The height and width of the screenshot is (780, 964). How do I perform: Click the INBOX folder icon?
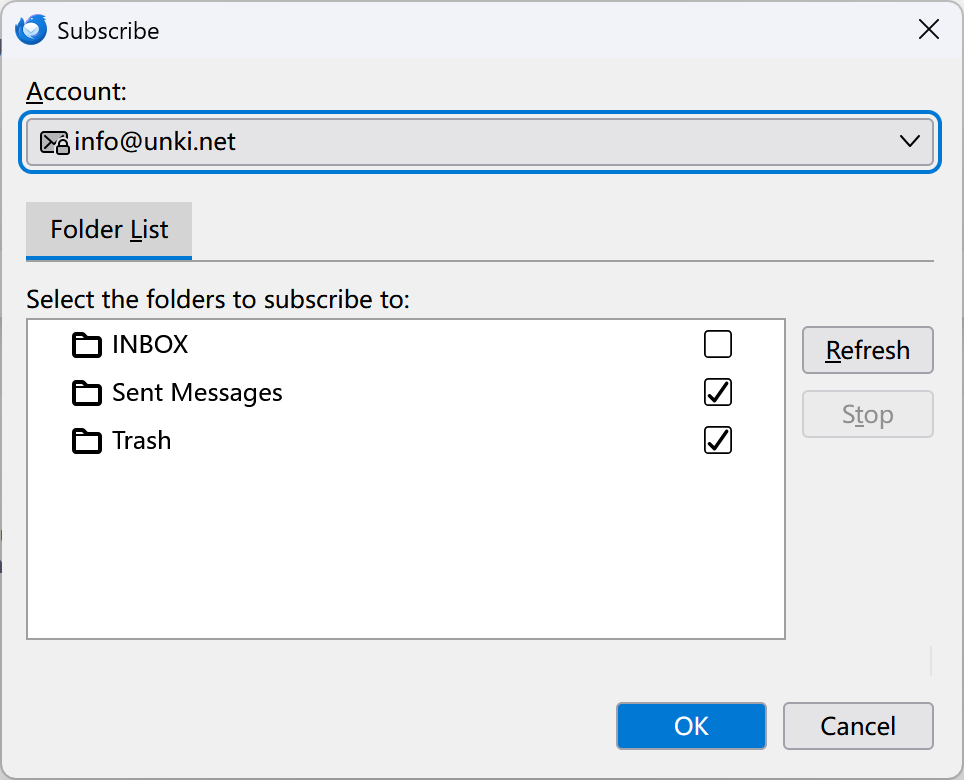[87, 346]
